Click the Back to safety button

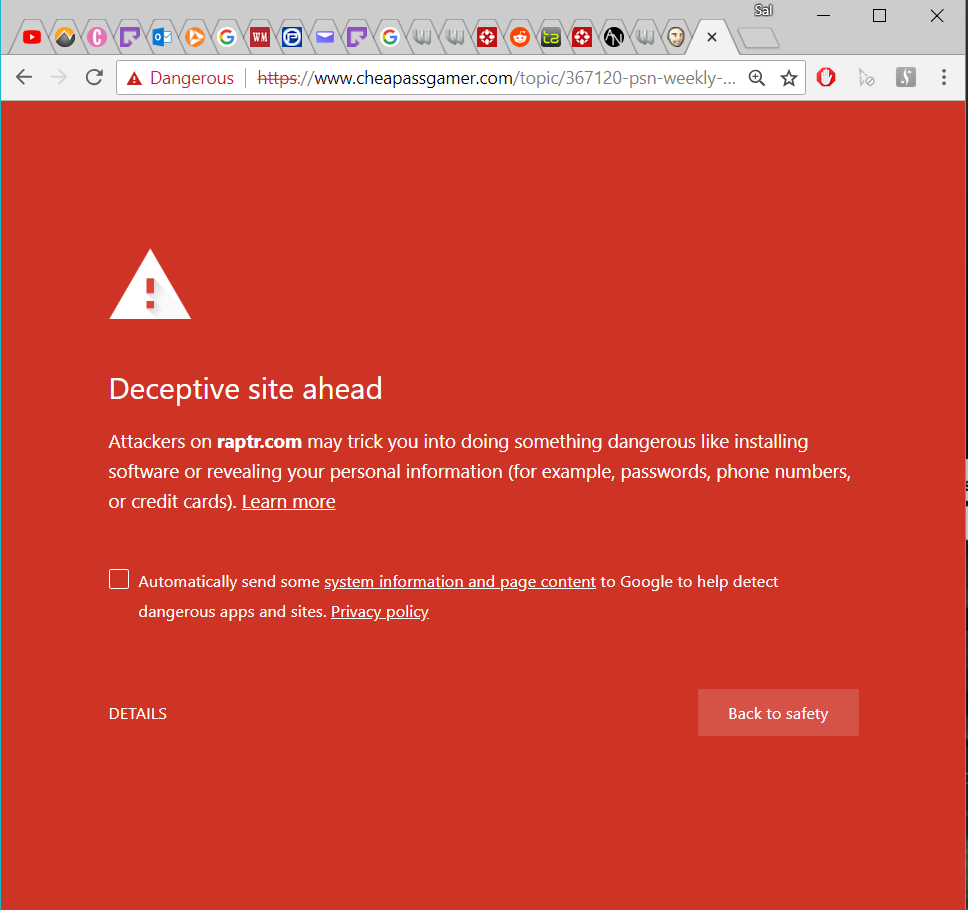point(778,712)
